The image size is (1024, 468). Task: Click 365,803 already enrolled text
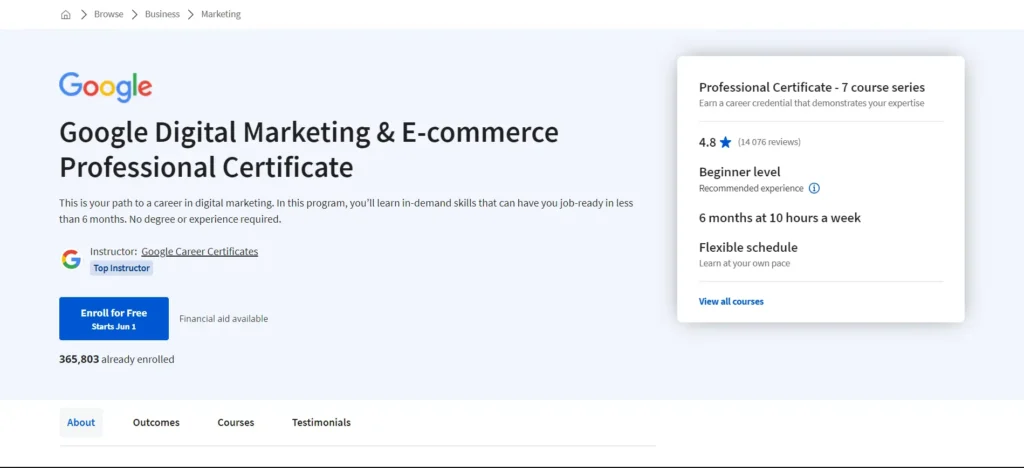click(117, 360)
